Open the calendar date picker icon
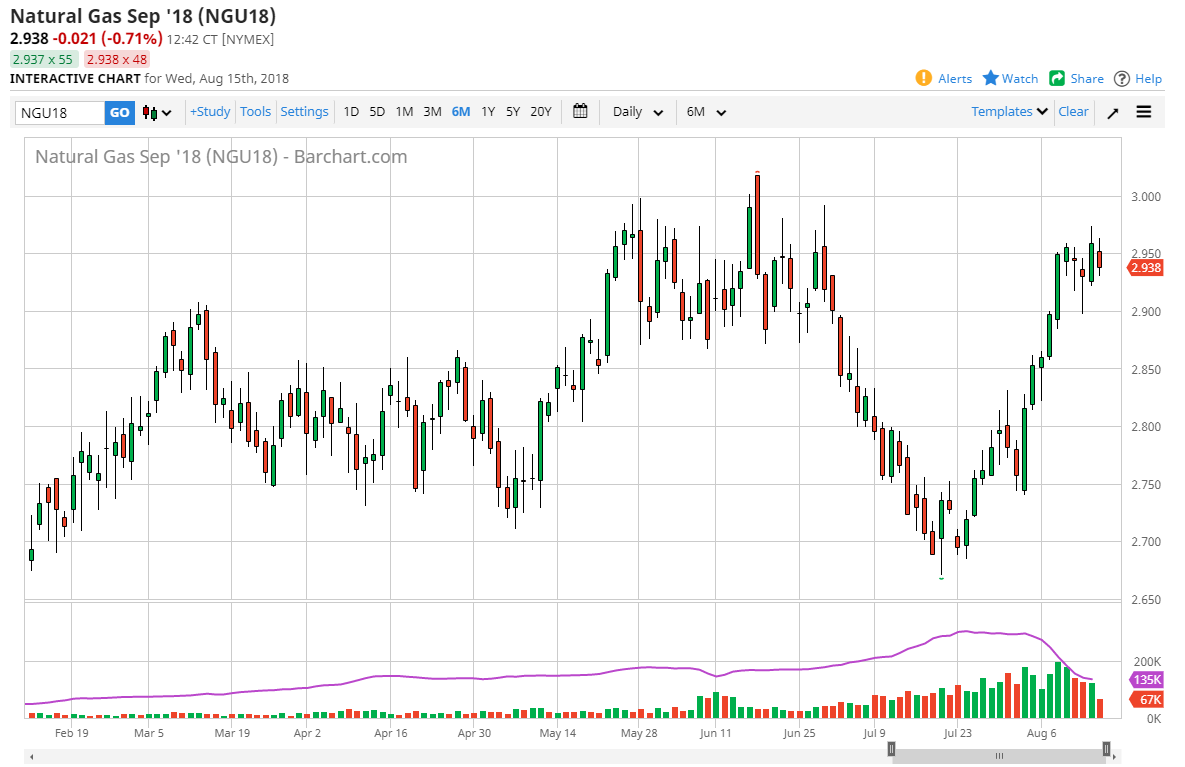 (580, 112)
